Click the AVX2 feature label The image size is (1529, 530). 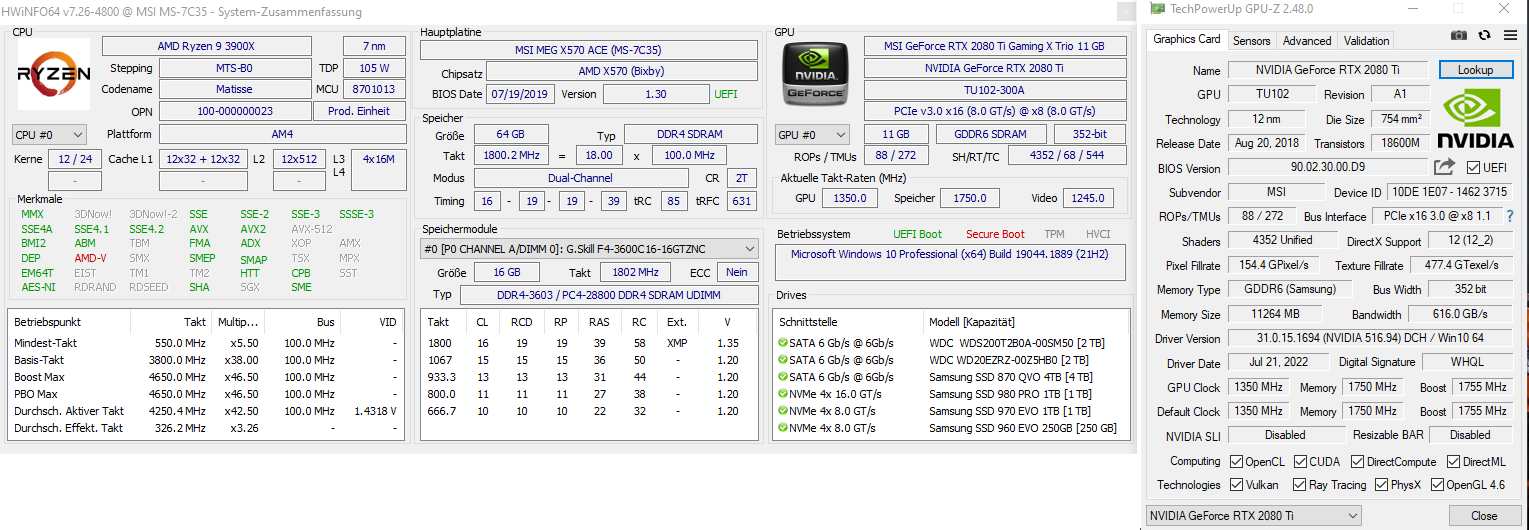click(253, 228)
